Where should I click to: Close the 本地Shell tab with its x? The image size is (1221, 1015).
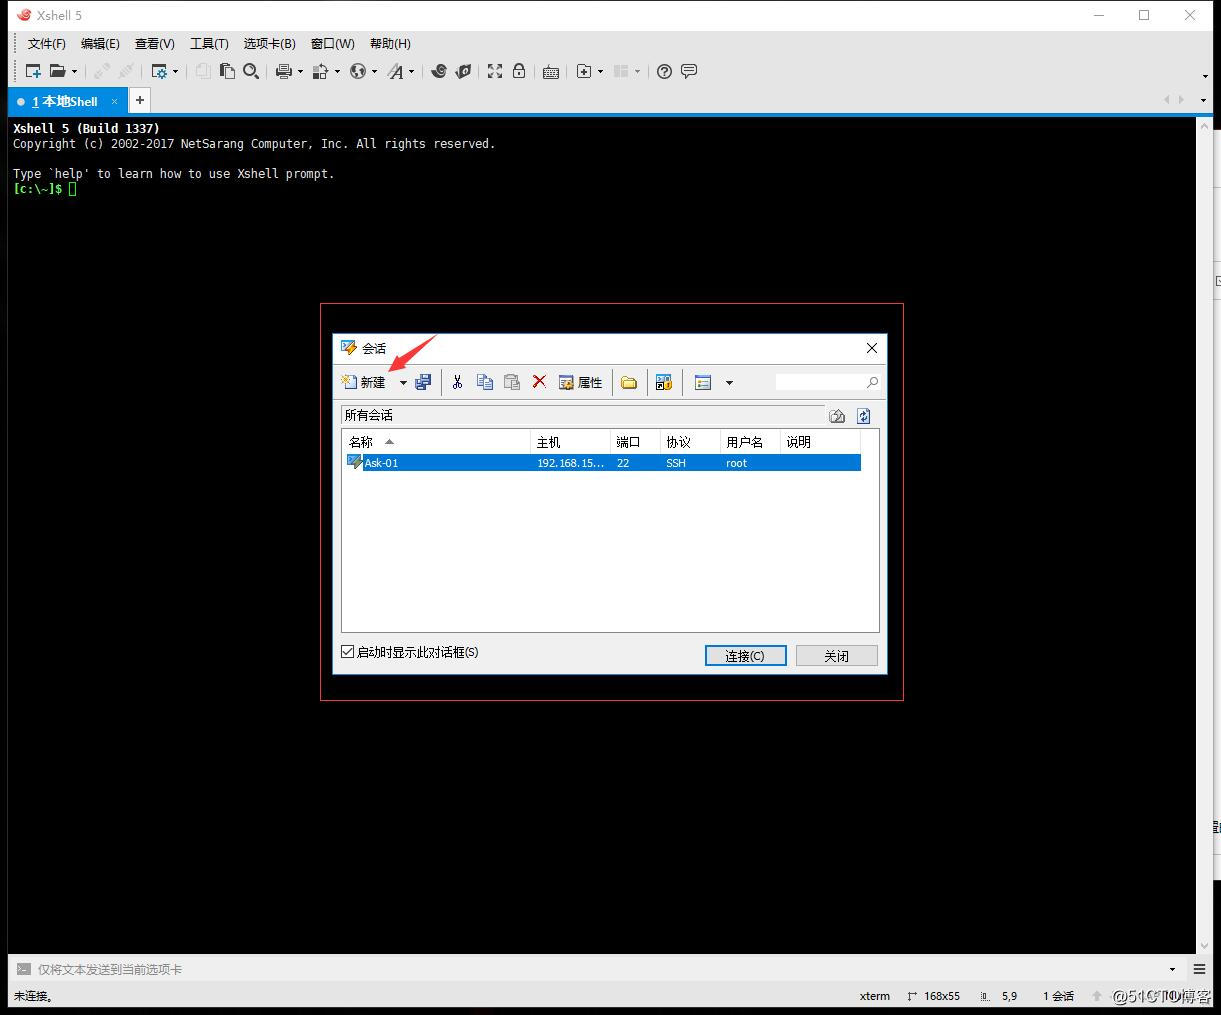pyautogui.click(x=114, y=101)
